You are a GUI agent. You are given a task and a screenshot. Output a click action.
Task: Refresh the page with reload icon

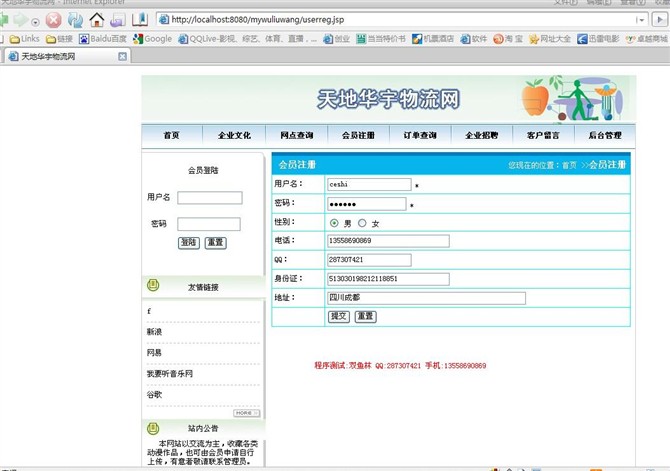75,20
